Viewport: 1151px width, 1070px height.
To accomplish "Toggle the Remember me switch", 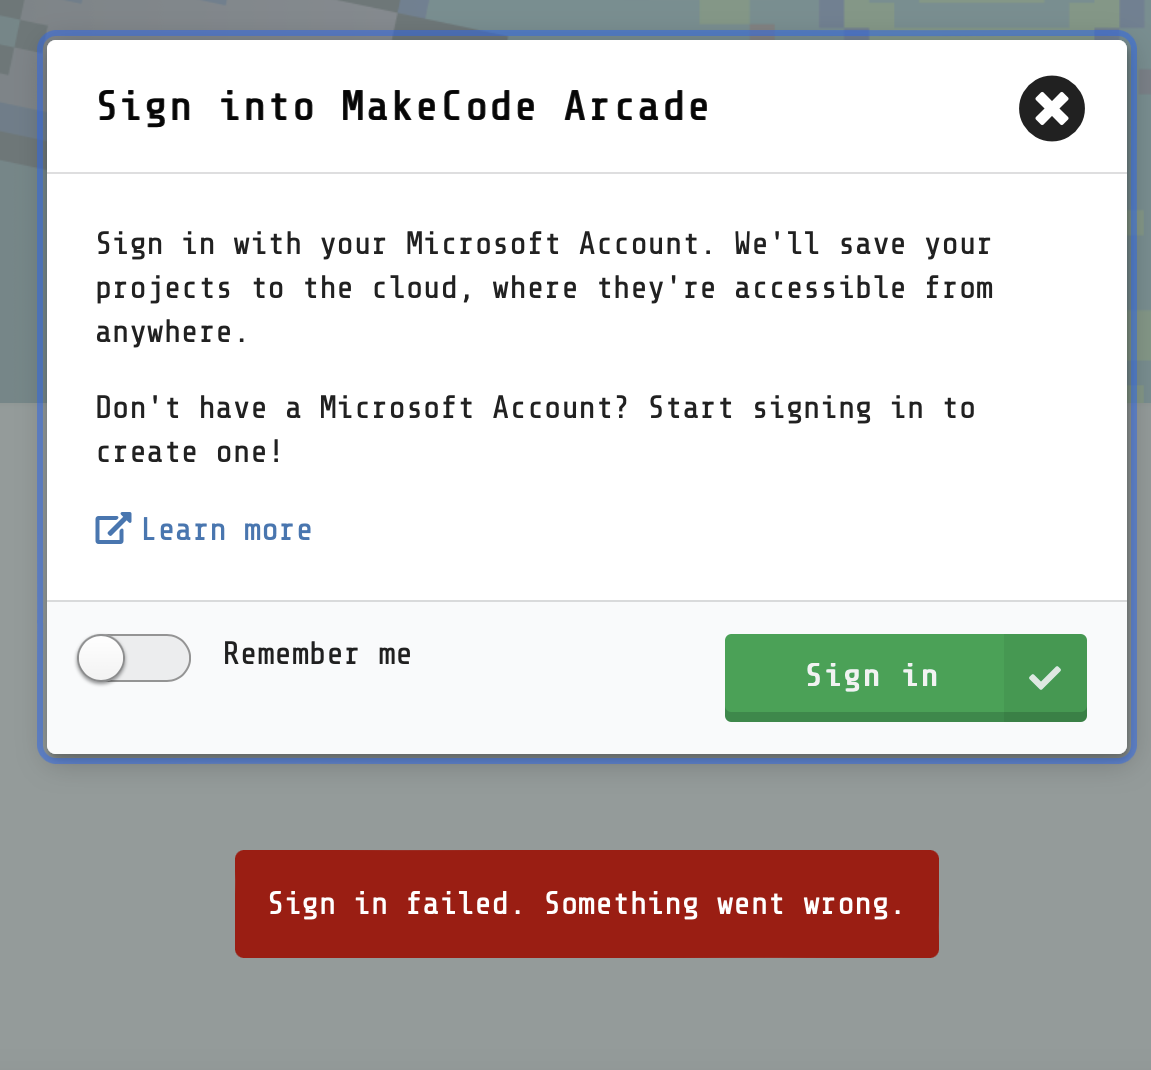I will pyautogui.click(x=134, y=658).
